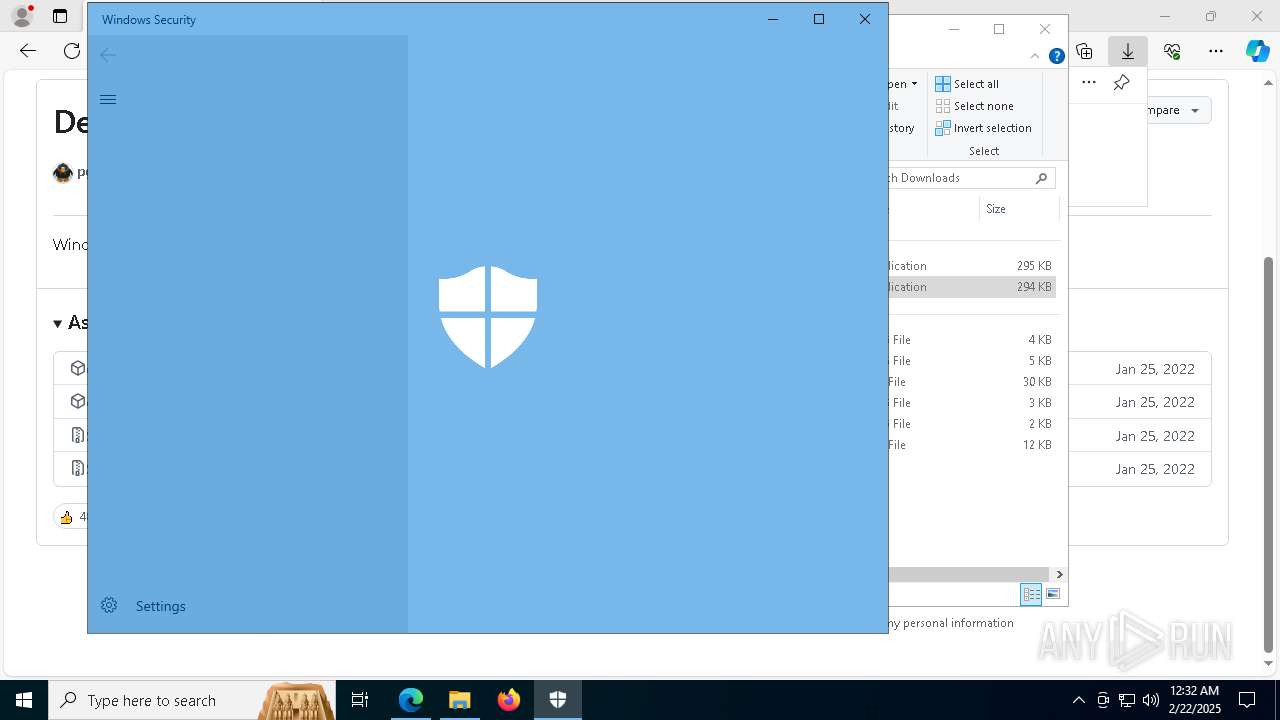
Task: Click Settings label in Windows Security sidebar
Action: pyautogui.click(x=160, y=606)
